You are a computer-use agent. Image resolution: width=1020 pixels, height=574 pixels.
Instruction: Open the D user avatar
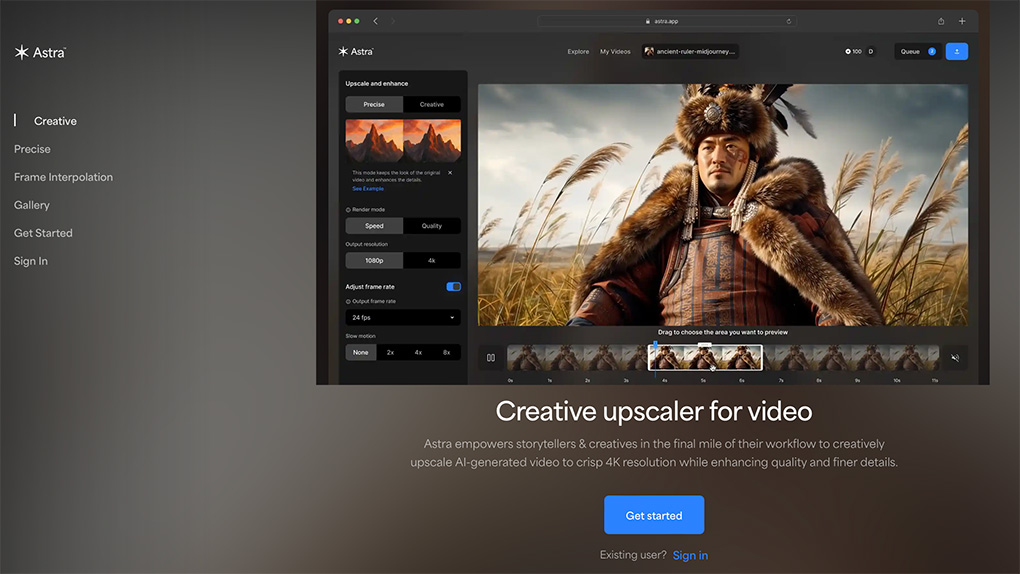click(x=870, y=51)
